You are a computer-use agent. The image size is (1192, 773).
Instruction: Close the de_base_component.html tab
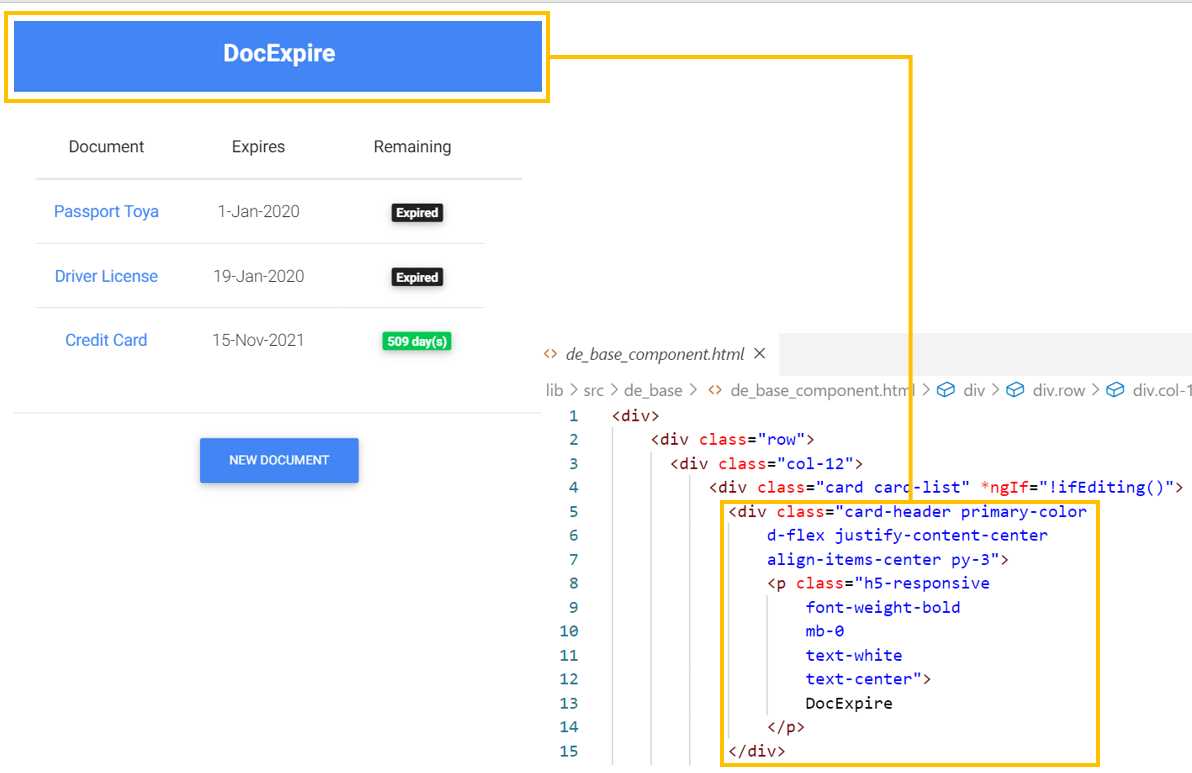pos(758,353)
